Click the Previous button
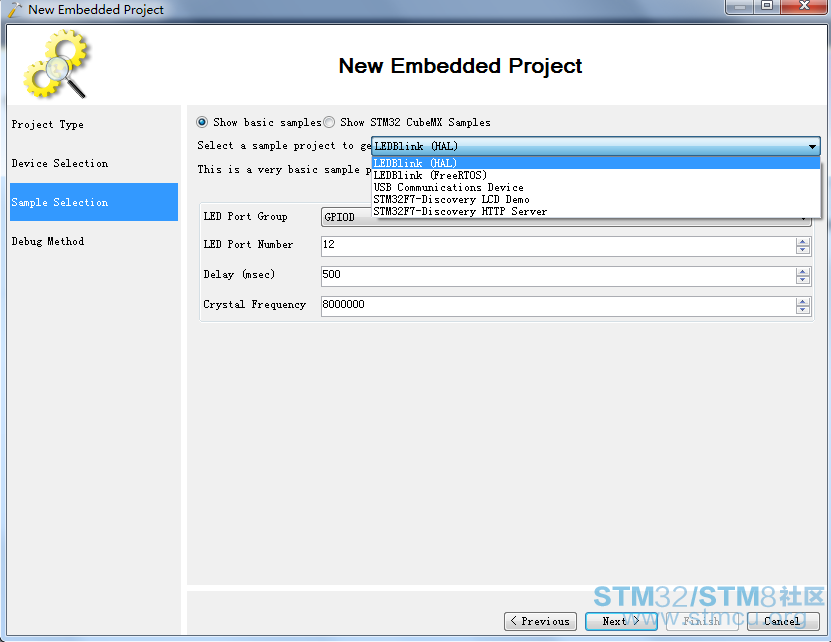 [540, 621]
